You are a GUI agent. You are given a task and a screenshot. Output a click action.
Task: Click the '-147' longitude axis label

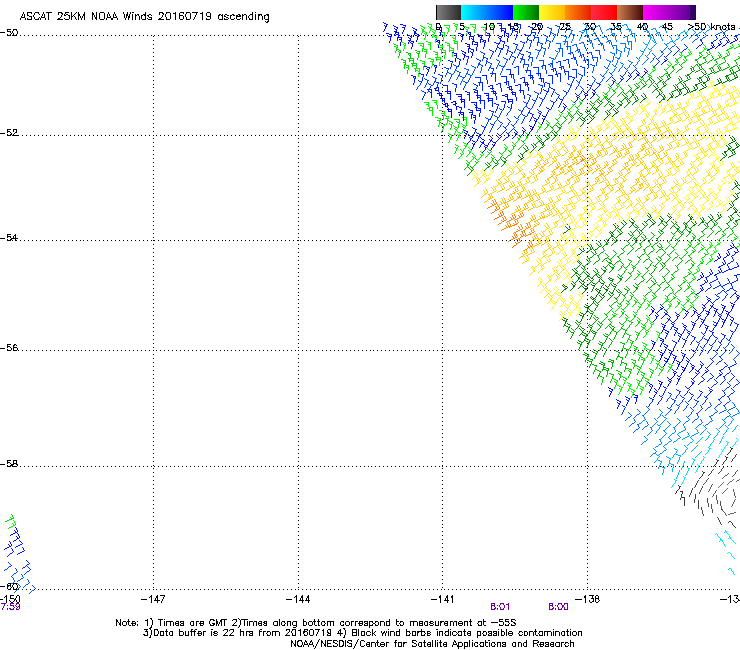[153, 599]
